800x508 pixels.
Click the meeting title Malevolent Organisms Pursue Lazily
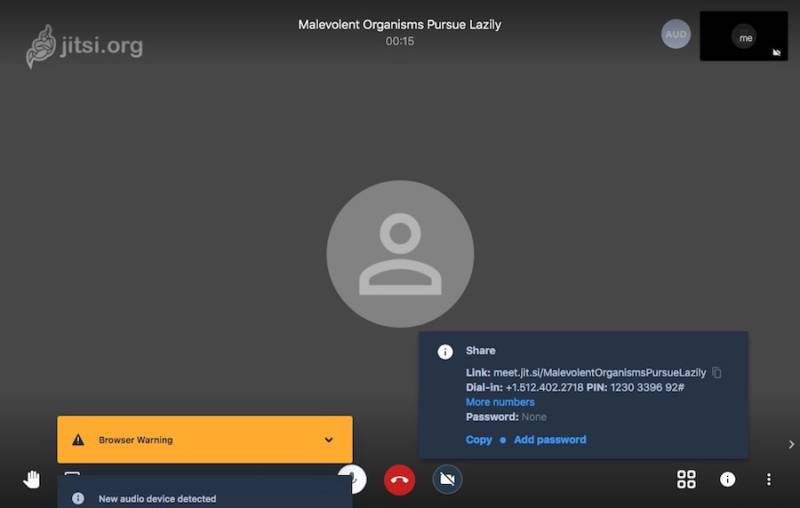(x=399, y=24)
